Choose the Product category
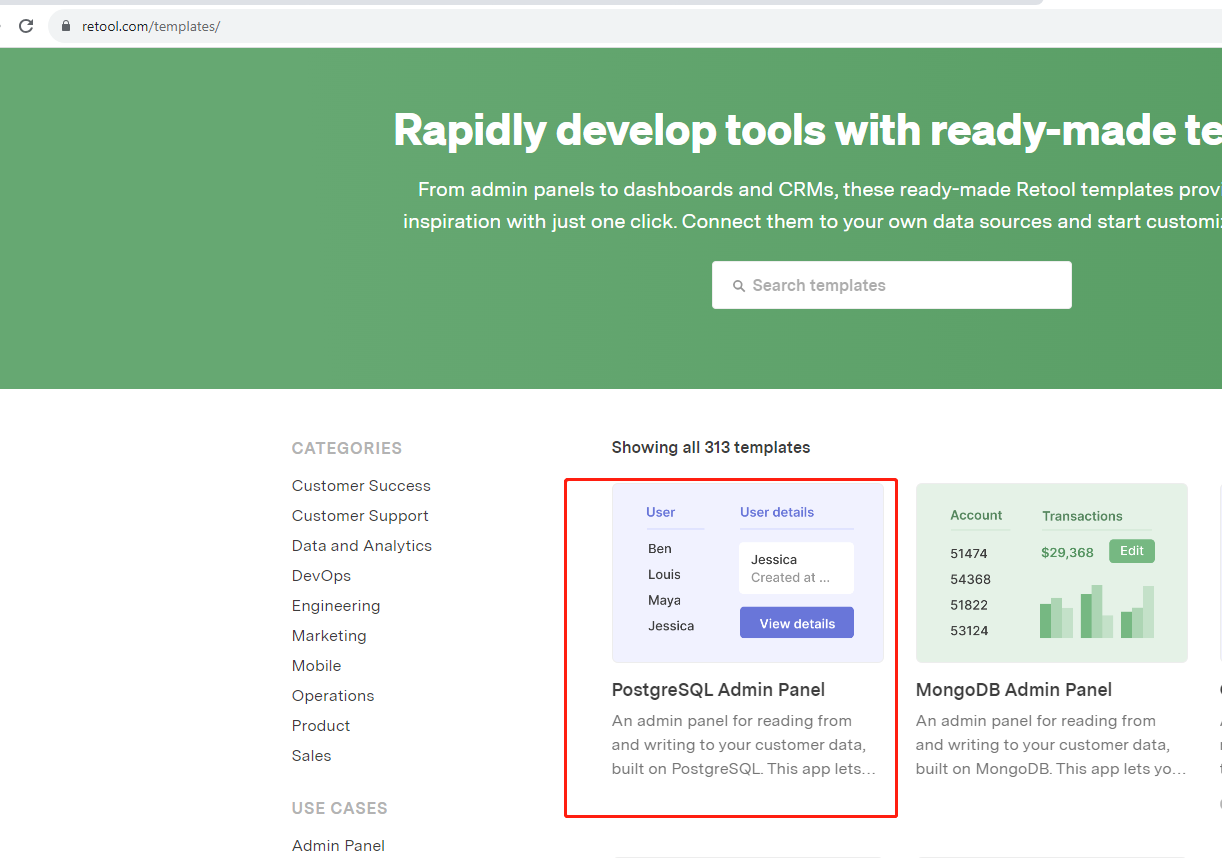Image resolution: width=1222 pixels, height=858 pixels. click(321, 726)
